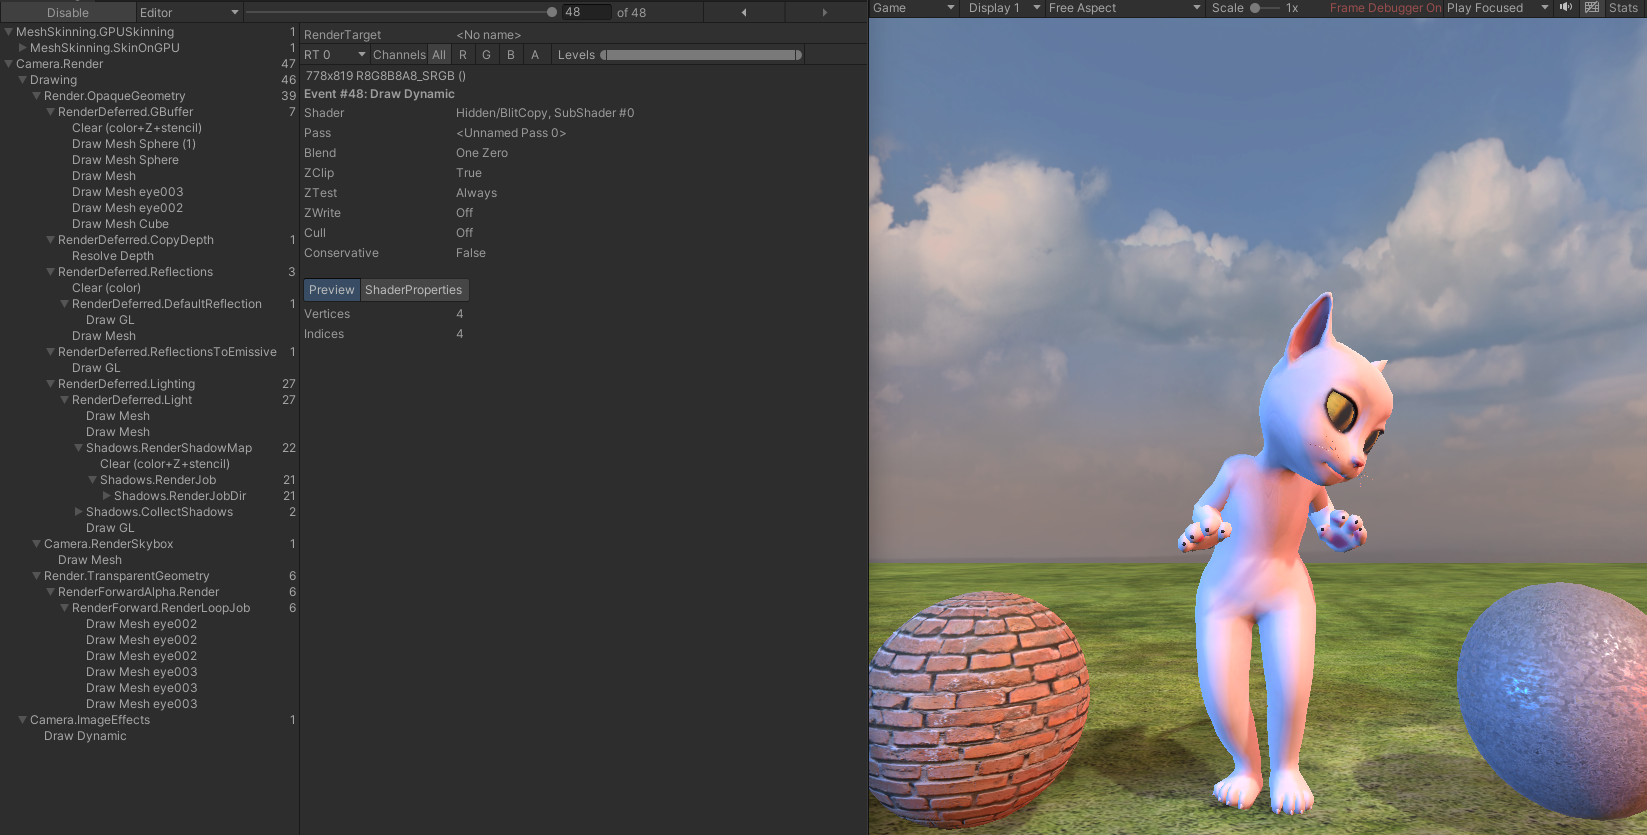Open the Game view selector dropdown
1647x835 pixels.
914,8
